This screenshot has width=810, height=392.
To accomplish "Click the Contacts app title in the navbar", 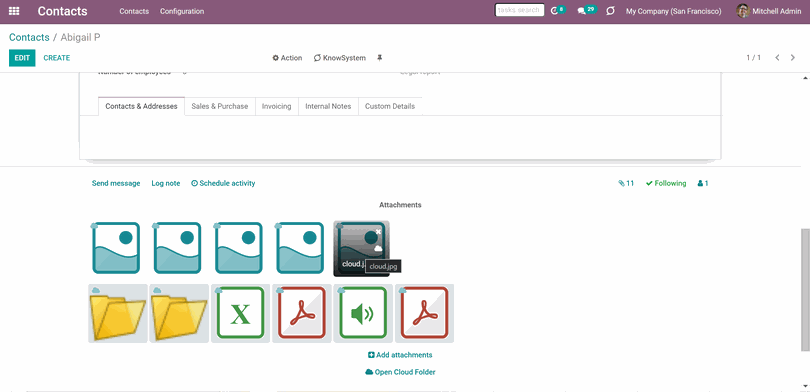I will [x=63, y=11].
